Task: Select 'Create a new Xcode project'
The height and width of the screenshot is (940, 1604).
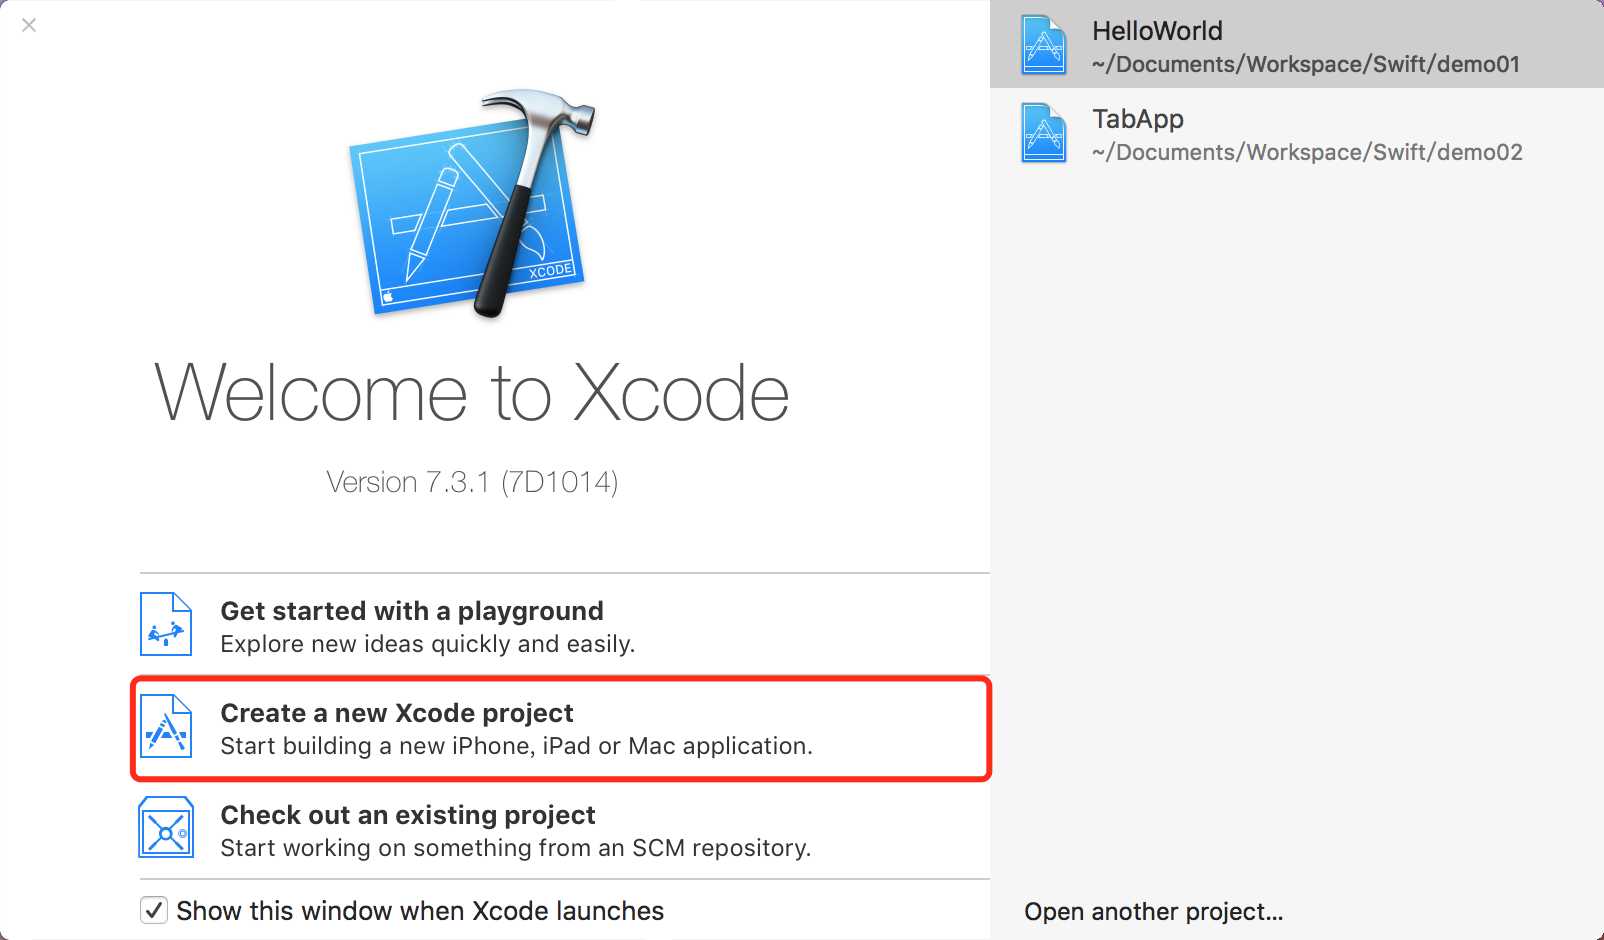Action: (x=397, y=713)
